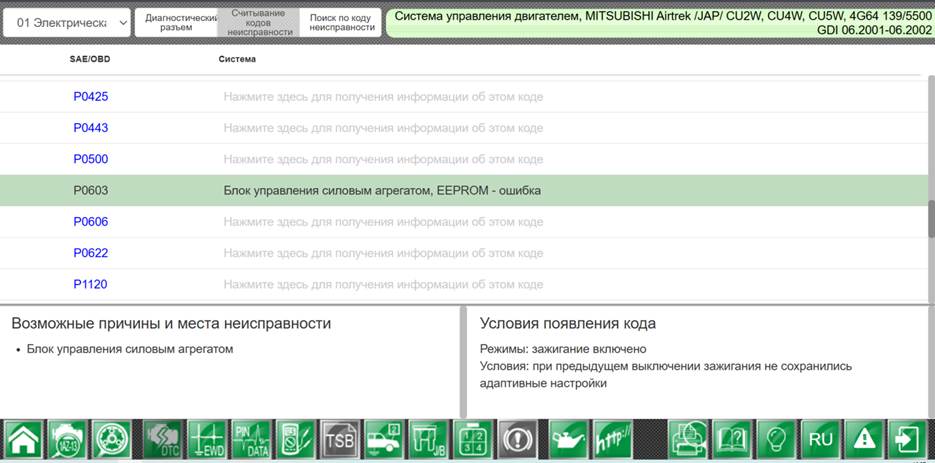
Task: Open the help book icon
Action: coord(732,440)
